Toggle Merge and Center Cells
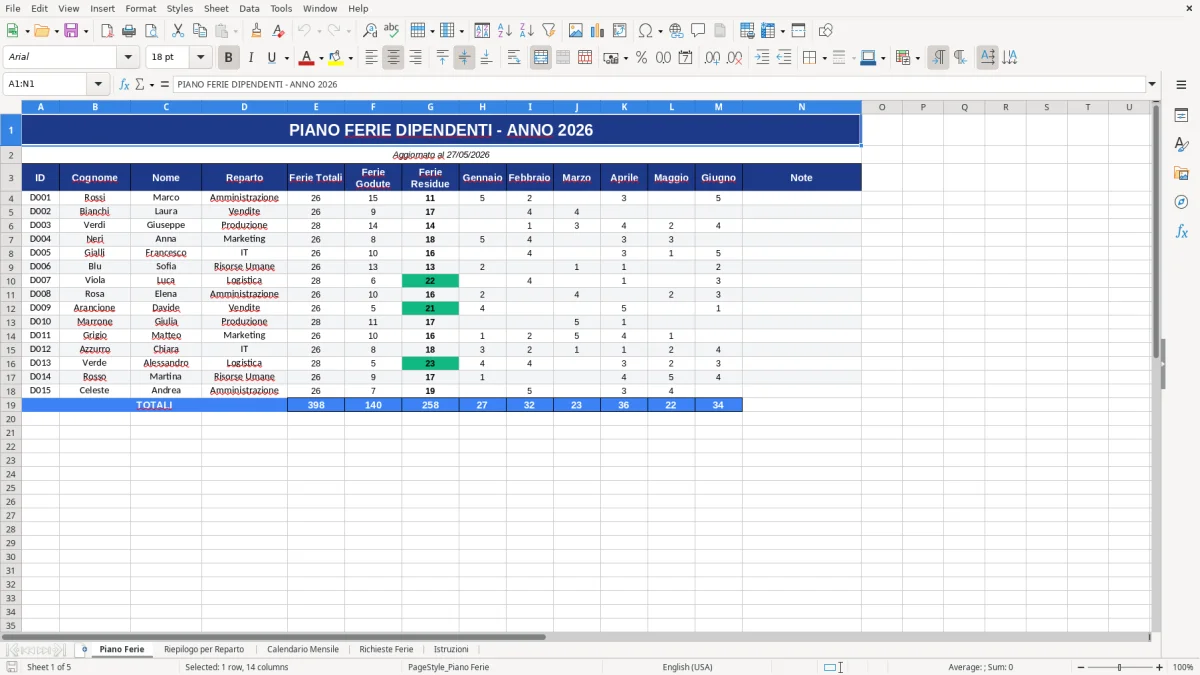This screenshot has height=675, width=1200. tap(541, 58)
